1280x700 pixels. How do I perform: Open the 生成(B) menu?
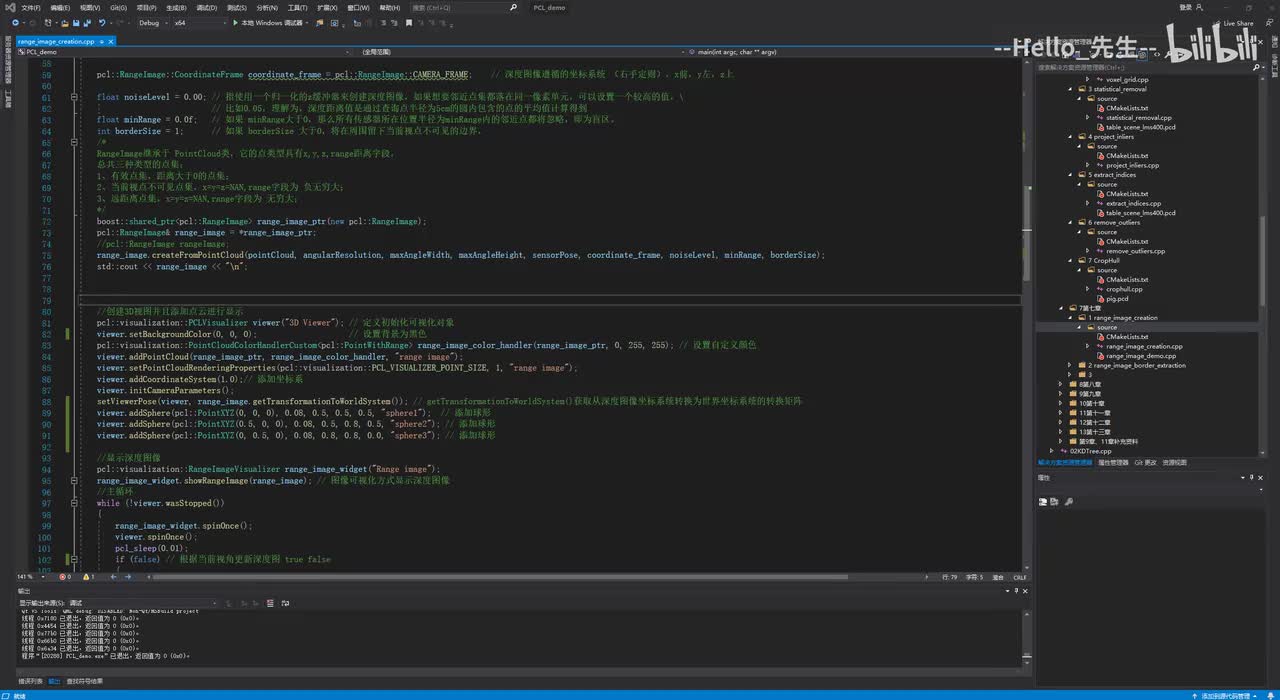[176, 7]
